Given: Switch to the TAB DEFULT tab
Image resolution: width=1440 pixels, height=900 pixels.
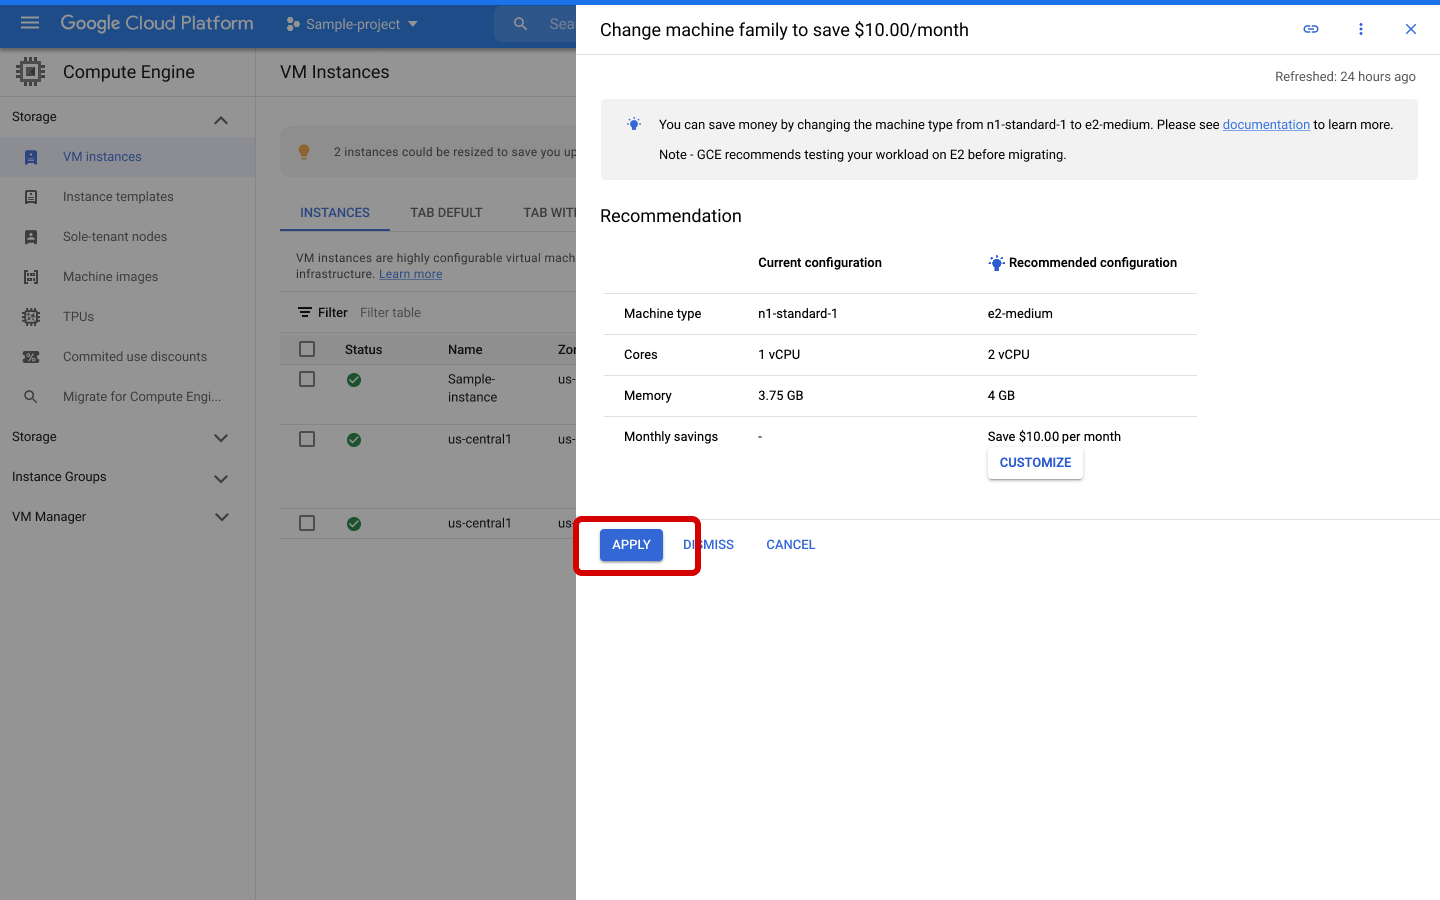Looking at the screenshot, I should click(446, 213).
